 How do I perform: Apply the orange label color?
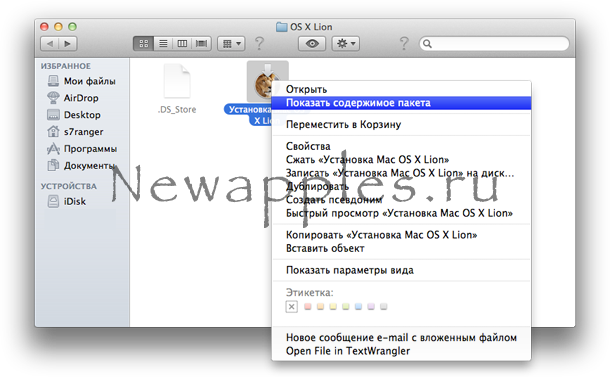tap(320, 307)
